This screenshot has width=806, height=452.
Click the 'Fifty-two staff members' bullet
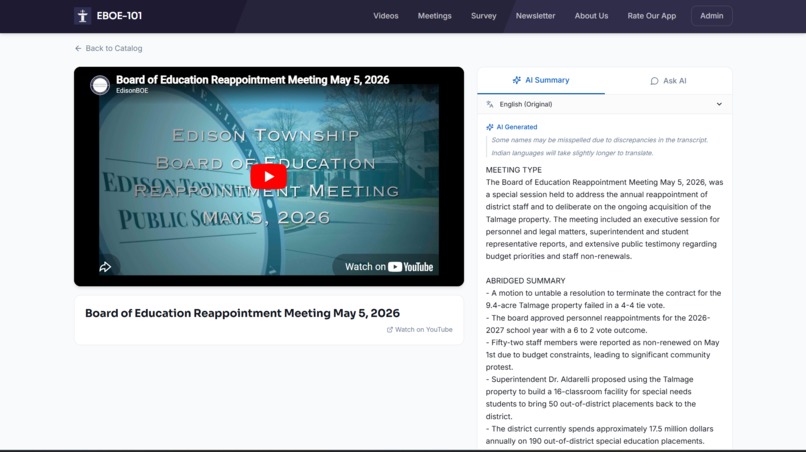(x=602, y=355)
